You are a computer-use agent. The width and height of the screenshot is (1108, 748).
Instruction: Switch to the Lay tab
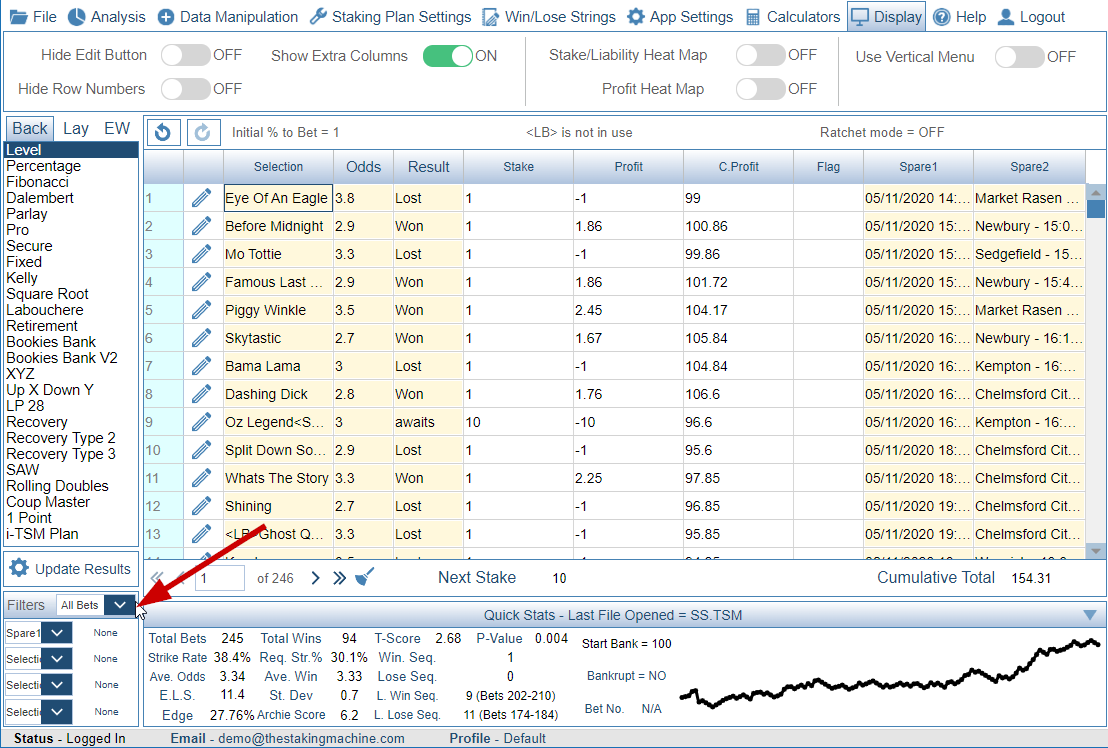[76, 129]
